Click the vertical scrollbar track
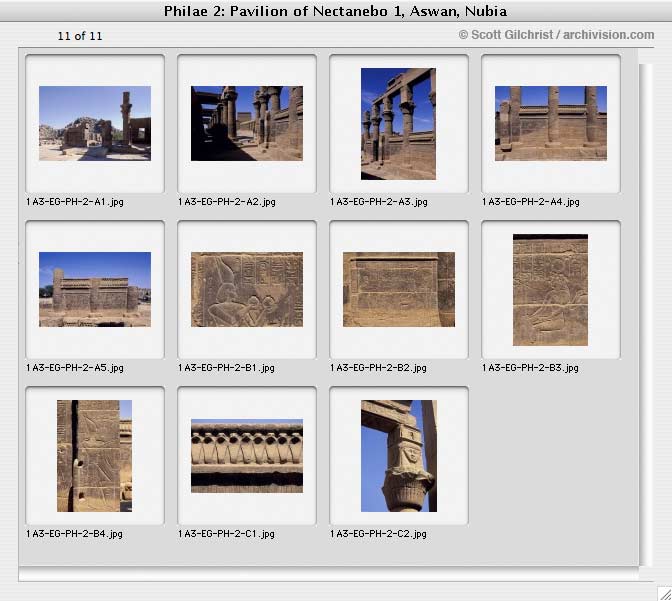 click(646, 315)
